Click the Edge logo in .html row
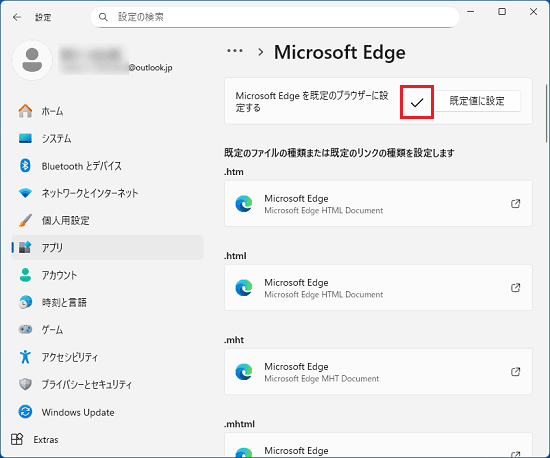550x458 pixels. pos(244,288)
